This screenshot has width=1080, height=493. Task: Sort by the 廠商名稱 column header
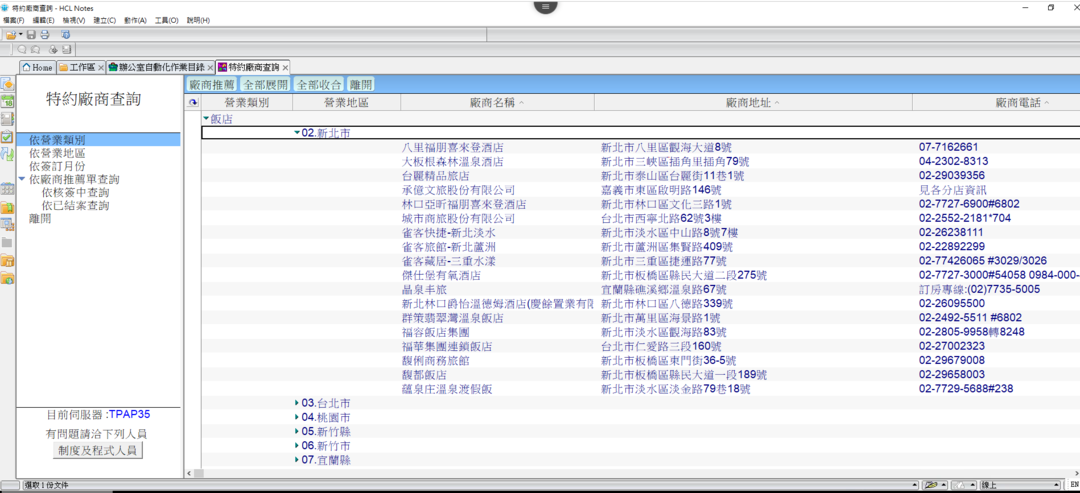(x=497, y=103)
